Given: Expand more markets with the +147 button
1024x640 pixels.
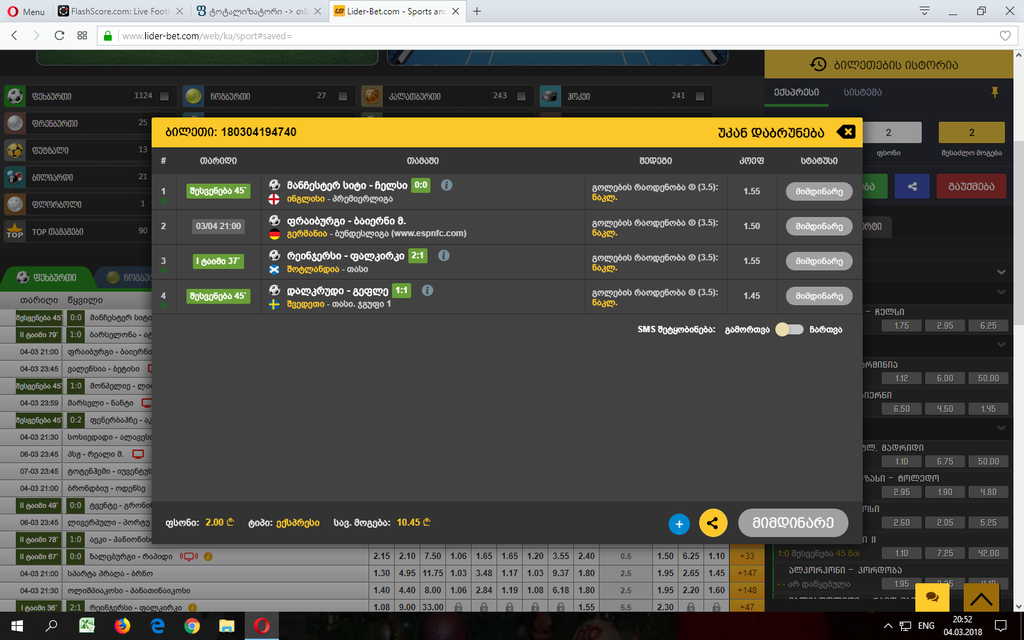Looking at the screenshot, I should 747,573.
